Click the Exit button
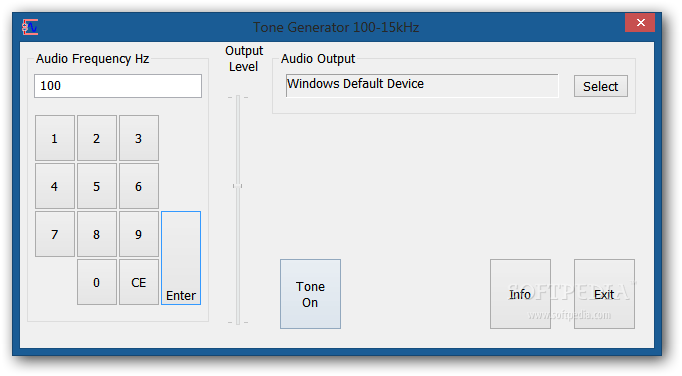The height and width of the screenshot is (376, 682). 604,294
